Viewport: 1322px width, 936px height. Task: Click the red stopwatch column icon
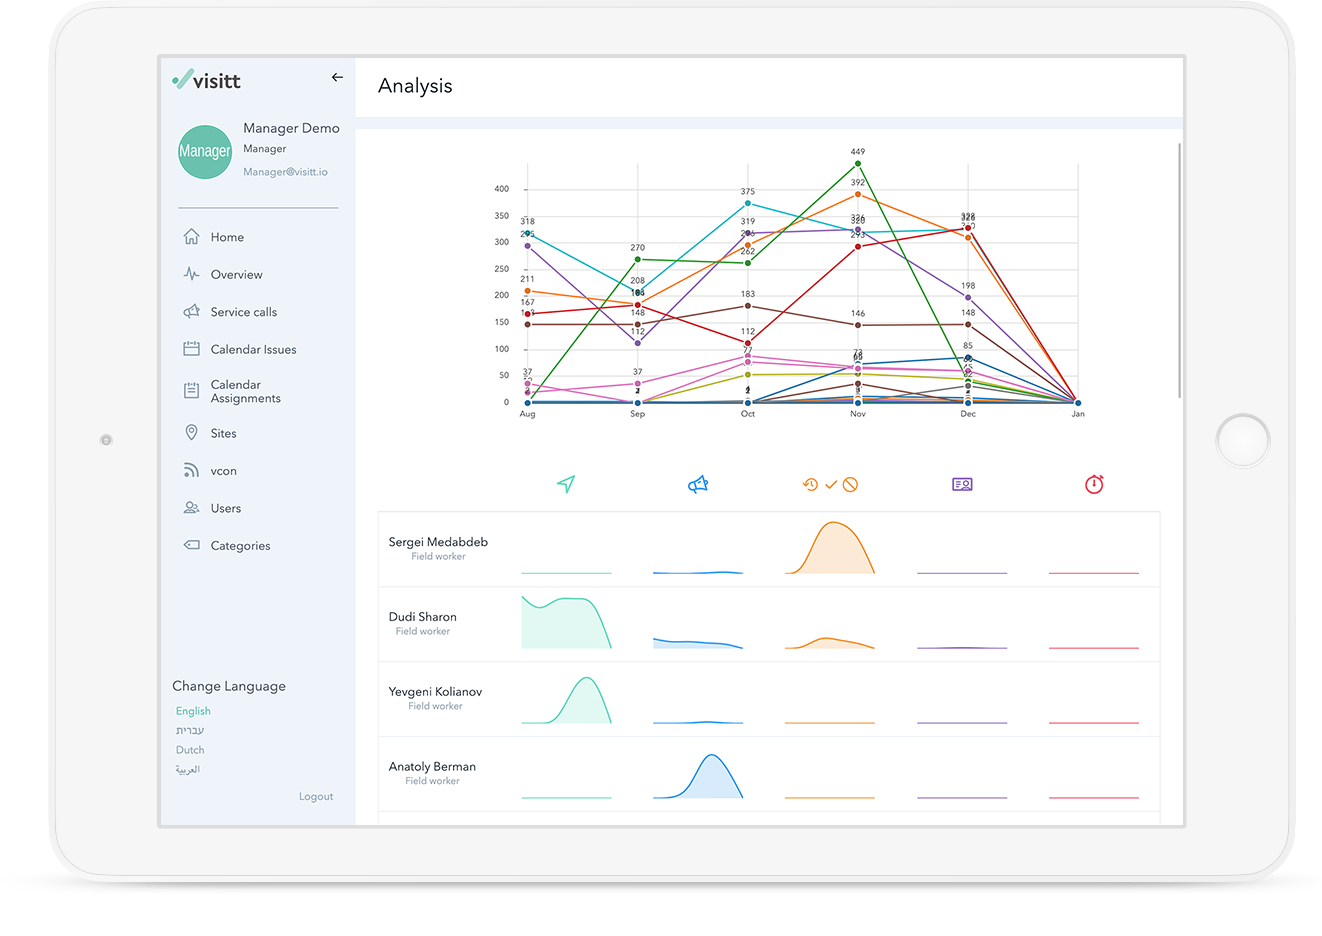[x=1094, y=484]
